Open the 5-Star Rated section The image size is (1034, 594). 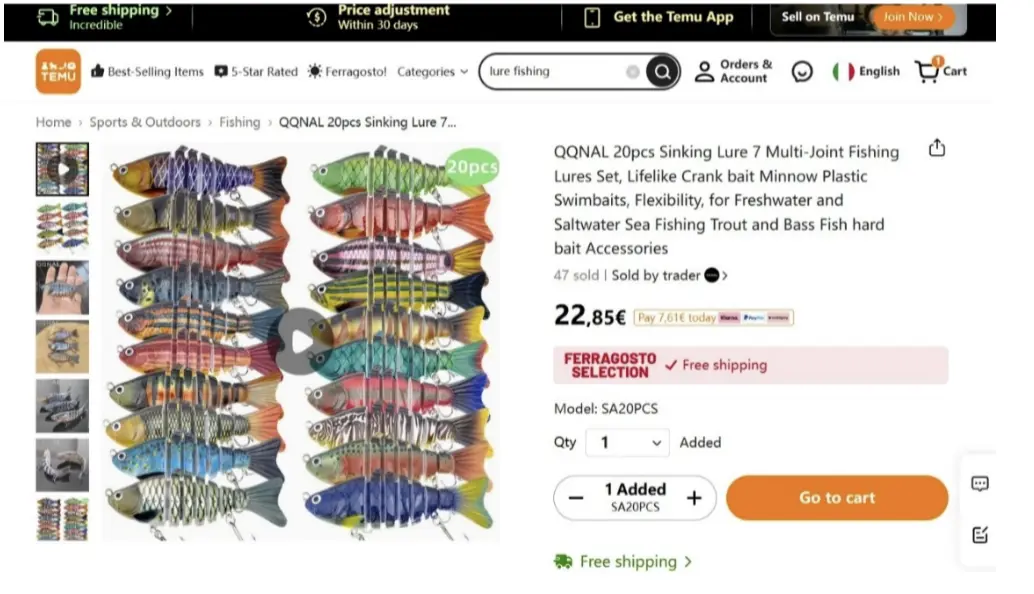click(256, 72)
